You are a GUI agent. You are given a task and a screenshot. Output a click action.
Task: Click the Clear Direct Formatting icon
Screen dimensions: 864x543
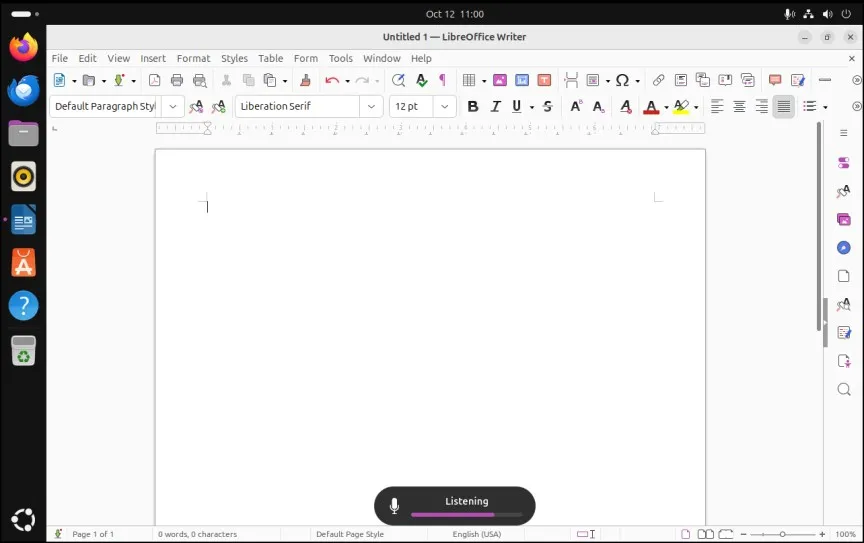coord(625,106)
